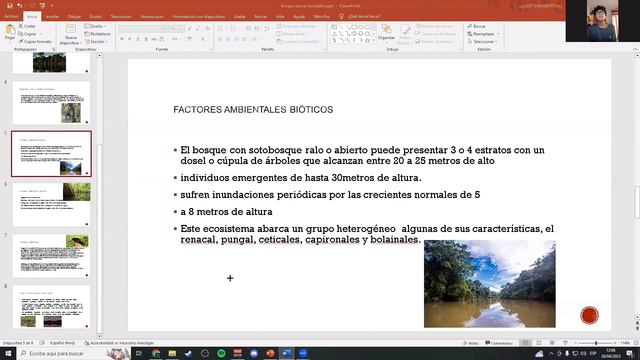Viewport: 640px width, 360px height.
Task: Select slide 7 thumbnail with bird image
Action: click(51, 256)
